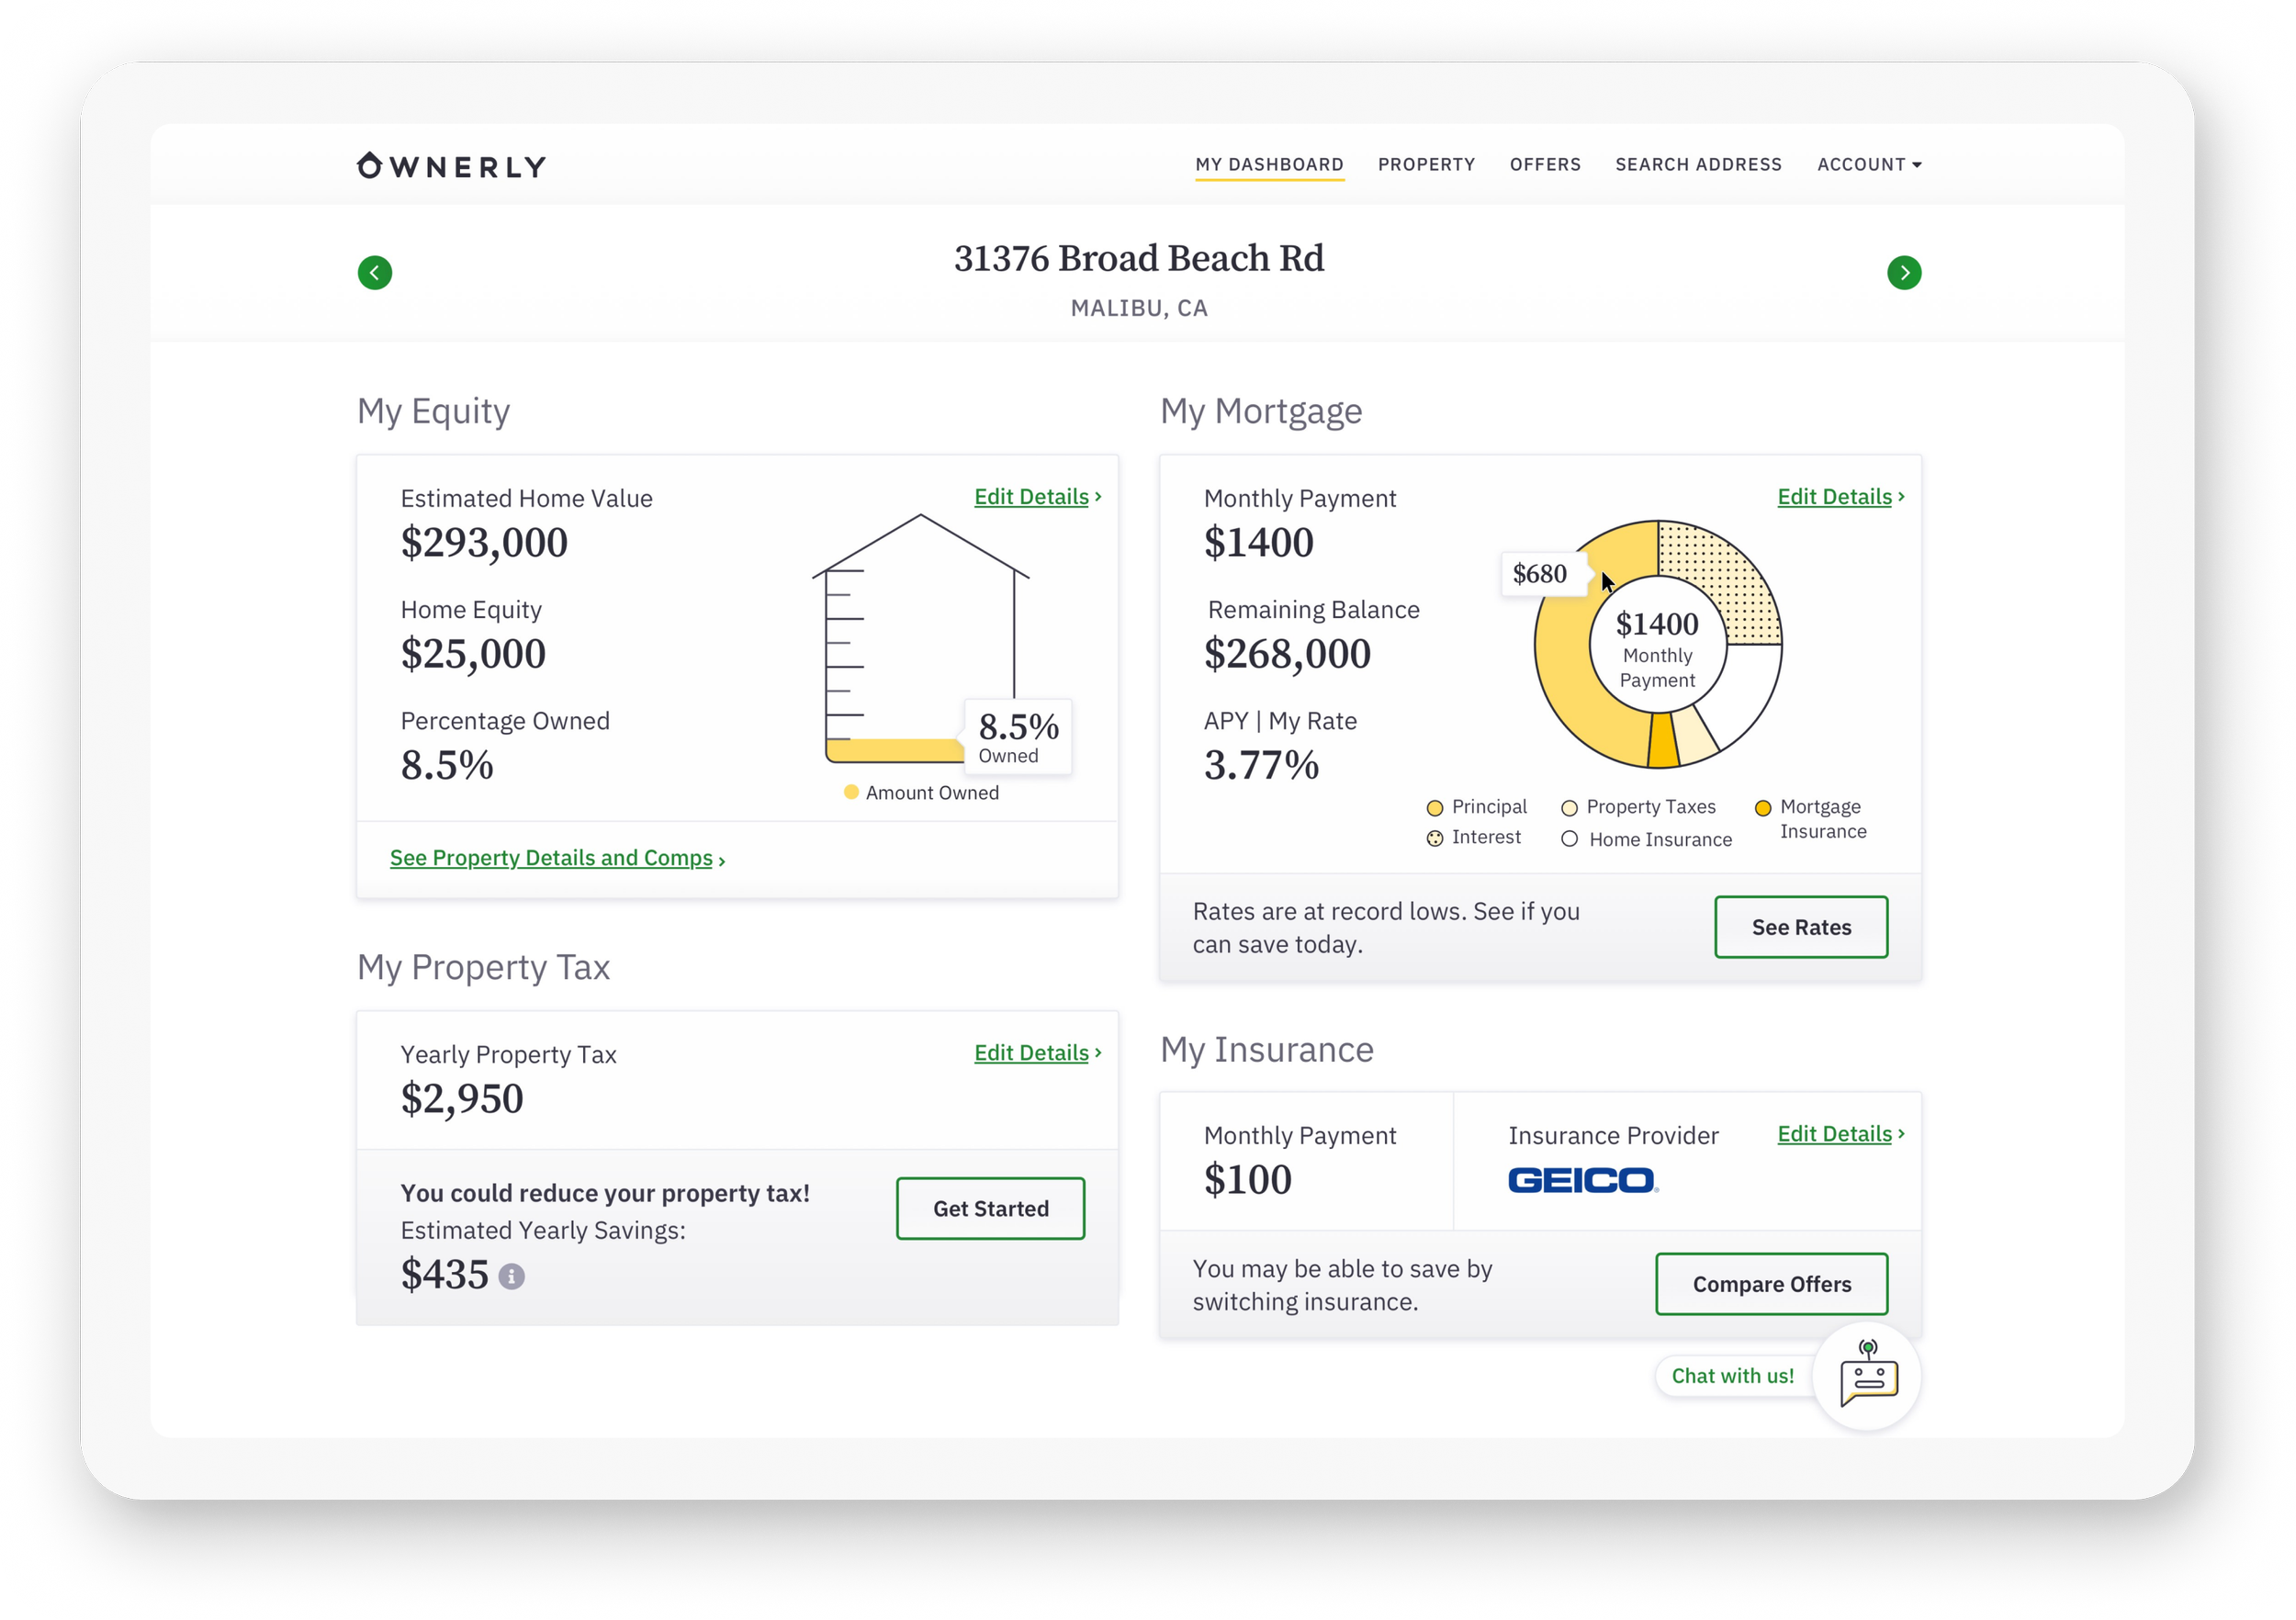The image size is (2296, 1620).
Task: Click Edit Details in My Mortgage card
Action: click(x=1840, y=496)
